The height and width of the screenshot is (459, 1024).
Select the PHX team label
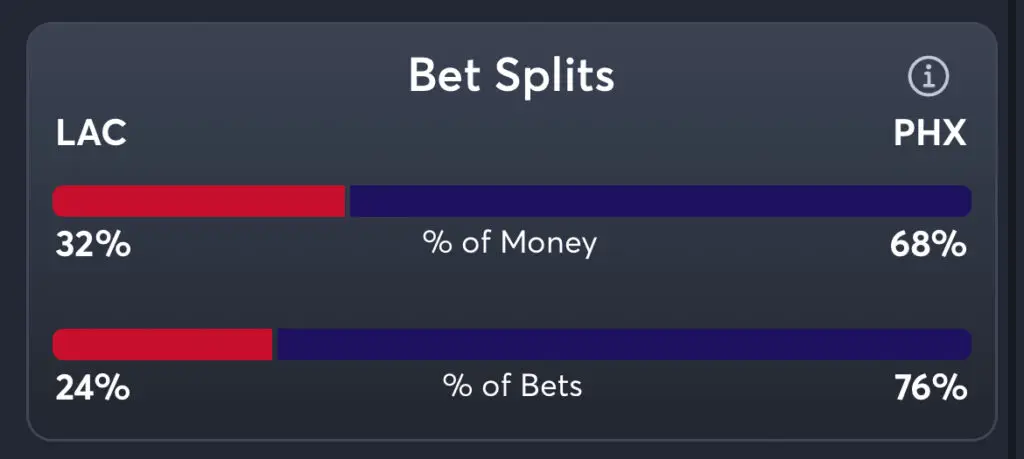pyautogui.click(x=930, y=133)
